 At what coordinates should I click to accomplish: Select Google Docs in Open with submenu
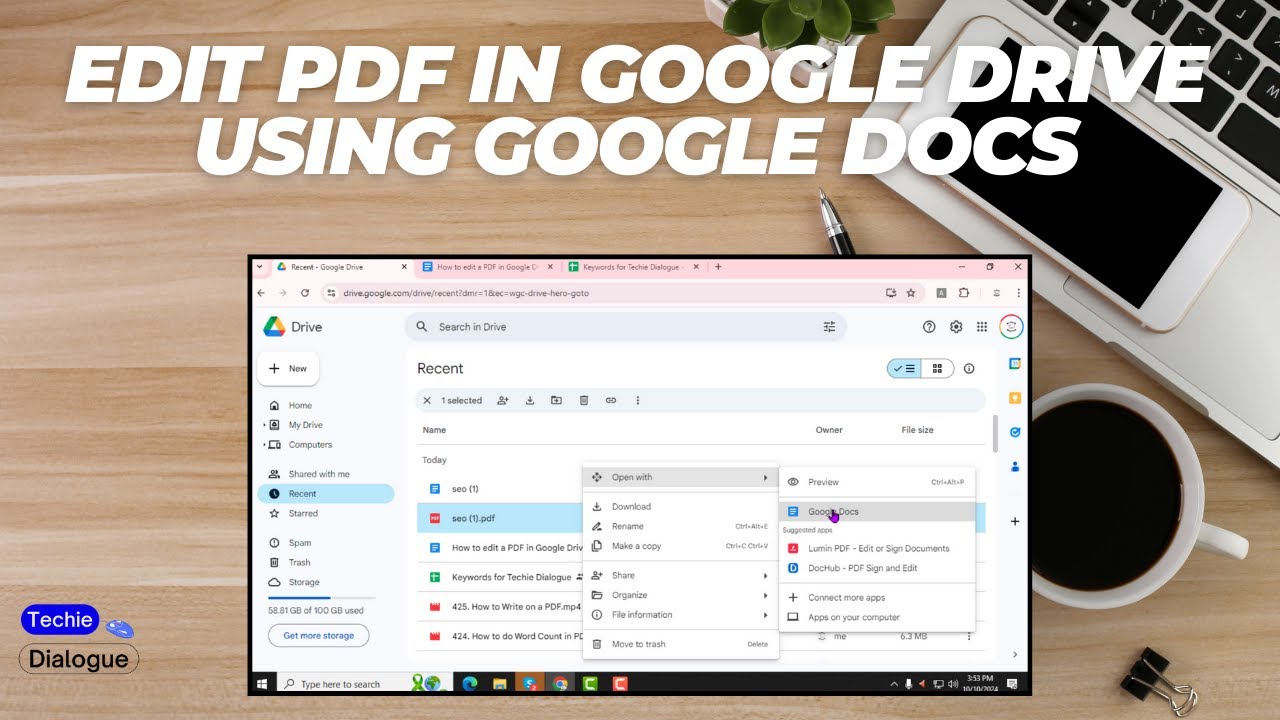point(877,512)
